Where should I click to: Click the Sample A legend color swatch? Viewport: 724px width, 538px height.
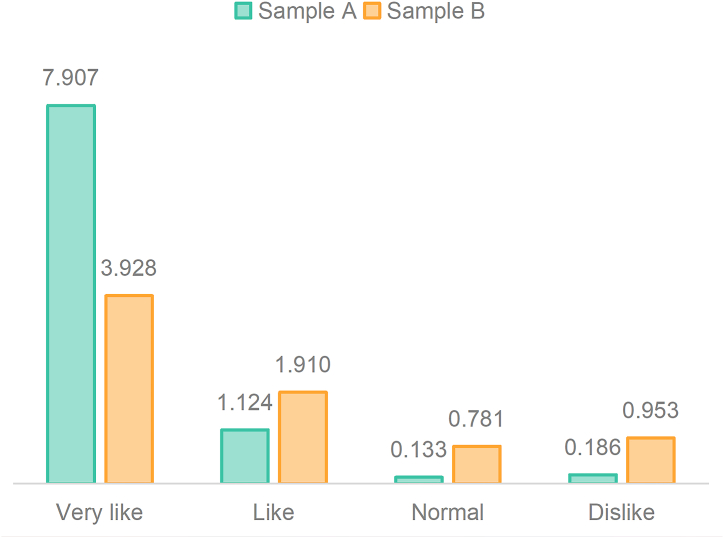[243, 12]
